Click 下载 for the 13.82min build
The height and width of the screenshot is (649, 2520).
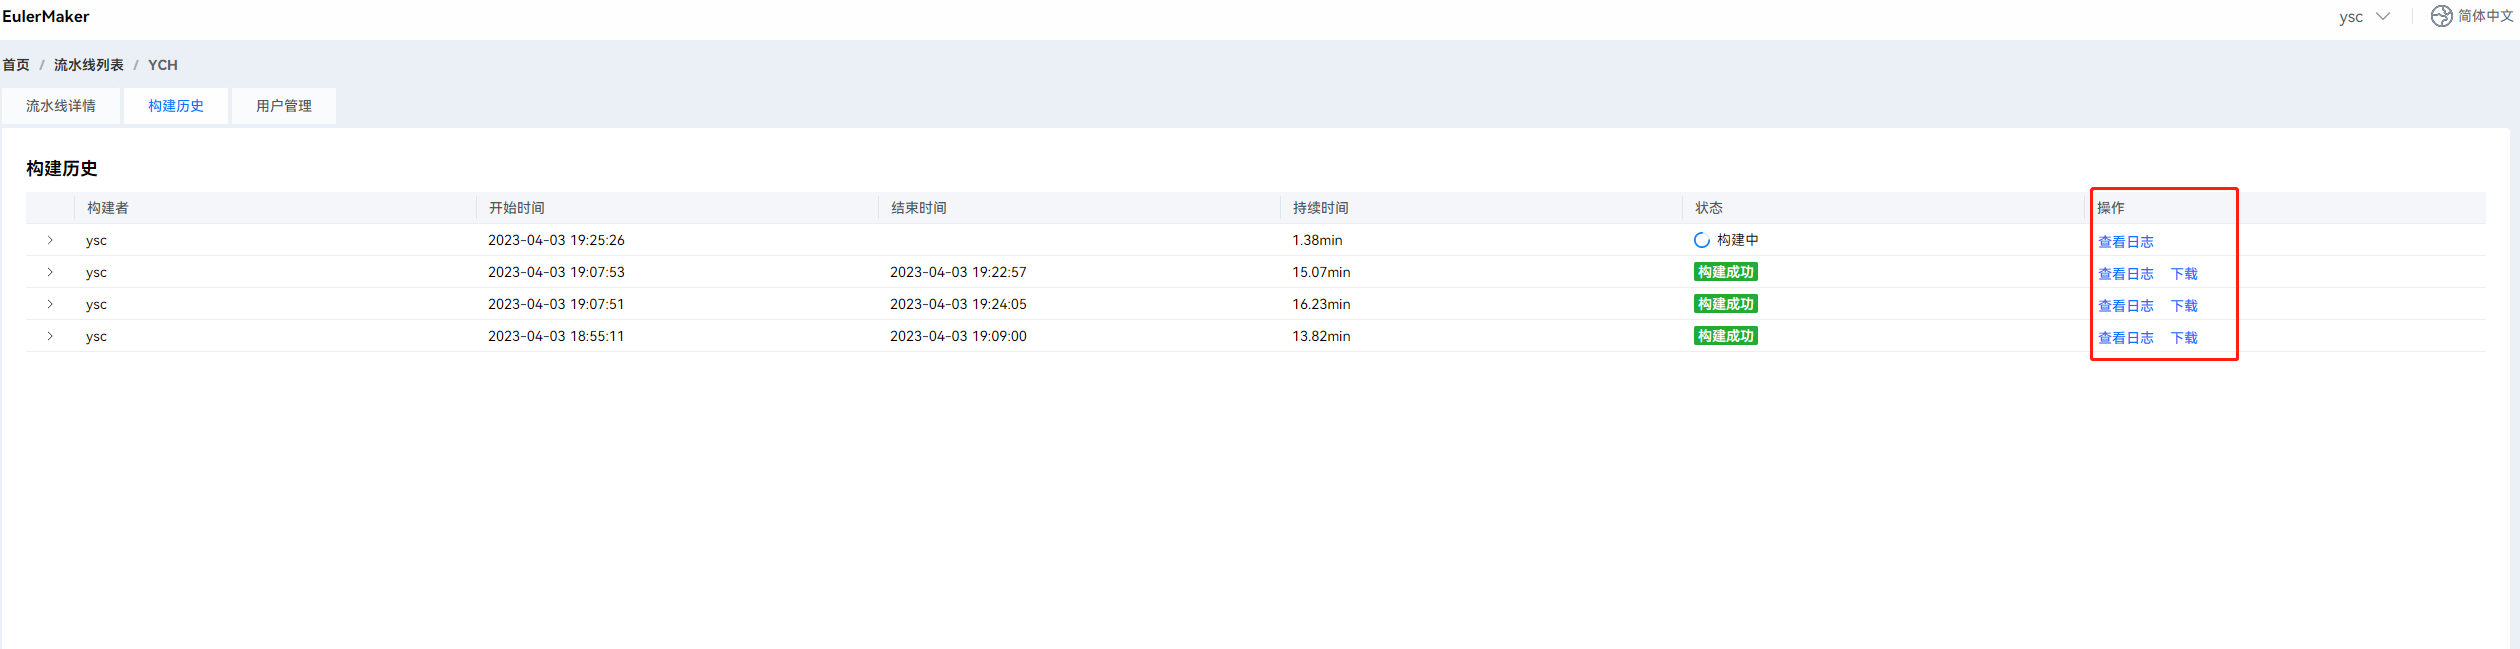2184,338
